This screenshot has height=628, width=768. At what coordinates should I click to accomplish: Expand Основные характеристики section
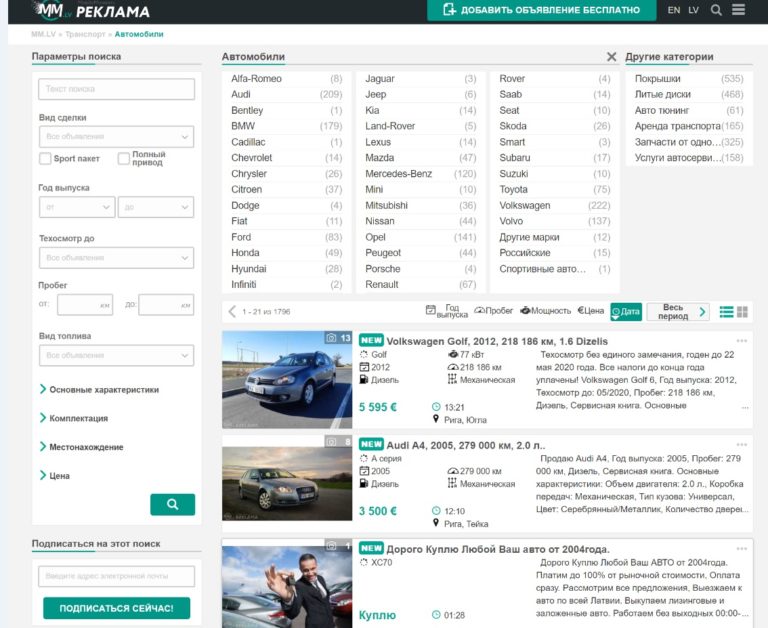99,389
